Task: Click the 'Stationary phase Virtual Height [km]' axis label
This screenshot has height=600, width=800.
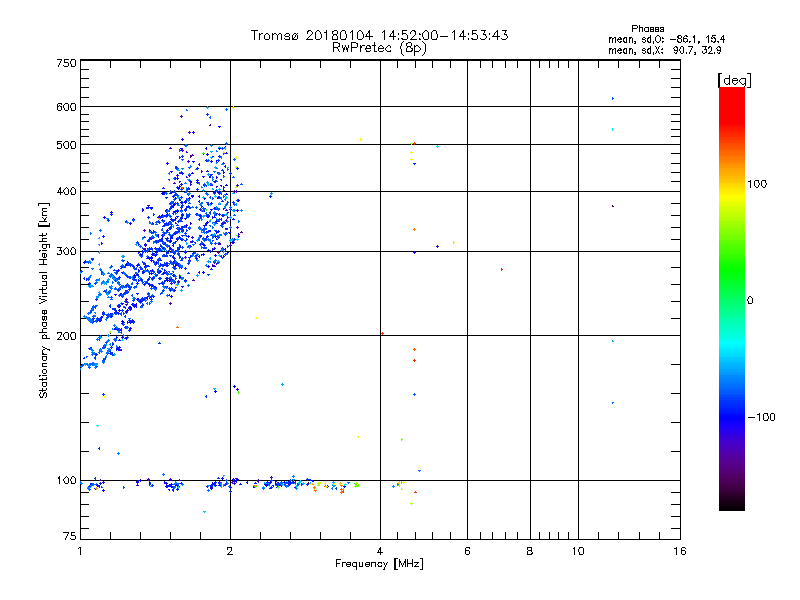Action: click(x=44, y=300)
